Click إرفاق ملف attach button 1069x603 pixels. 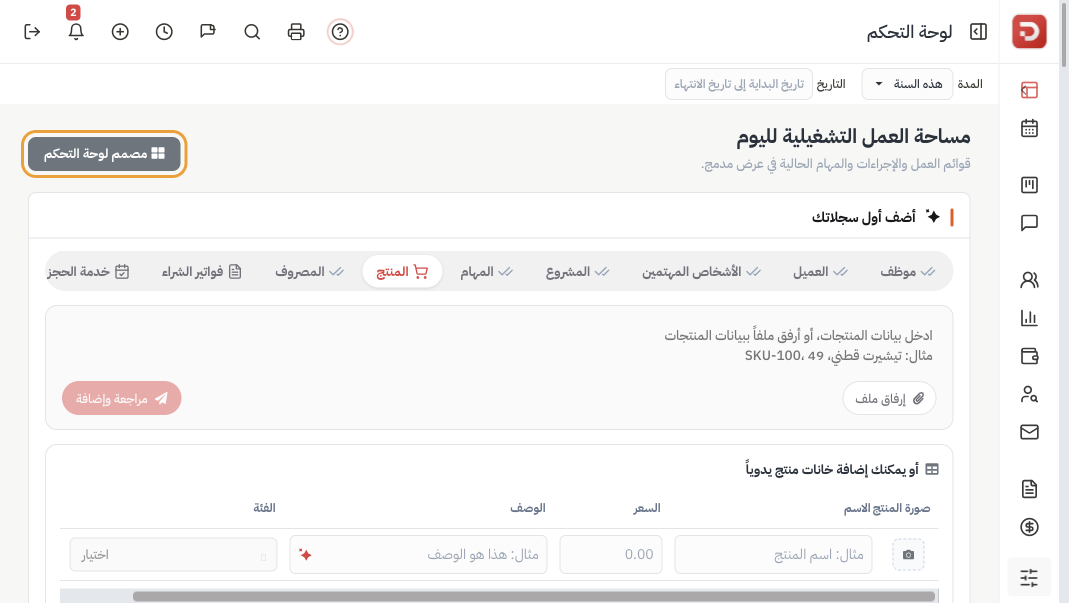(889, 398)
